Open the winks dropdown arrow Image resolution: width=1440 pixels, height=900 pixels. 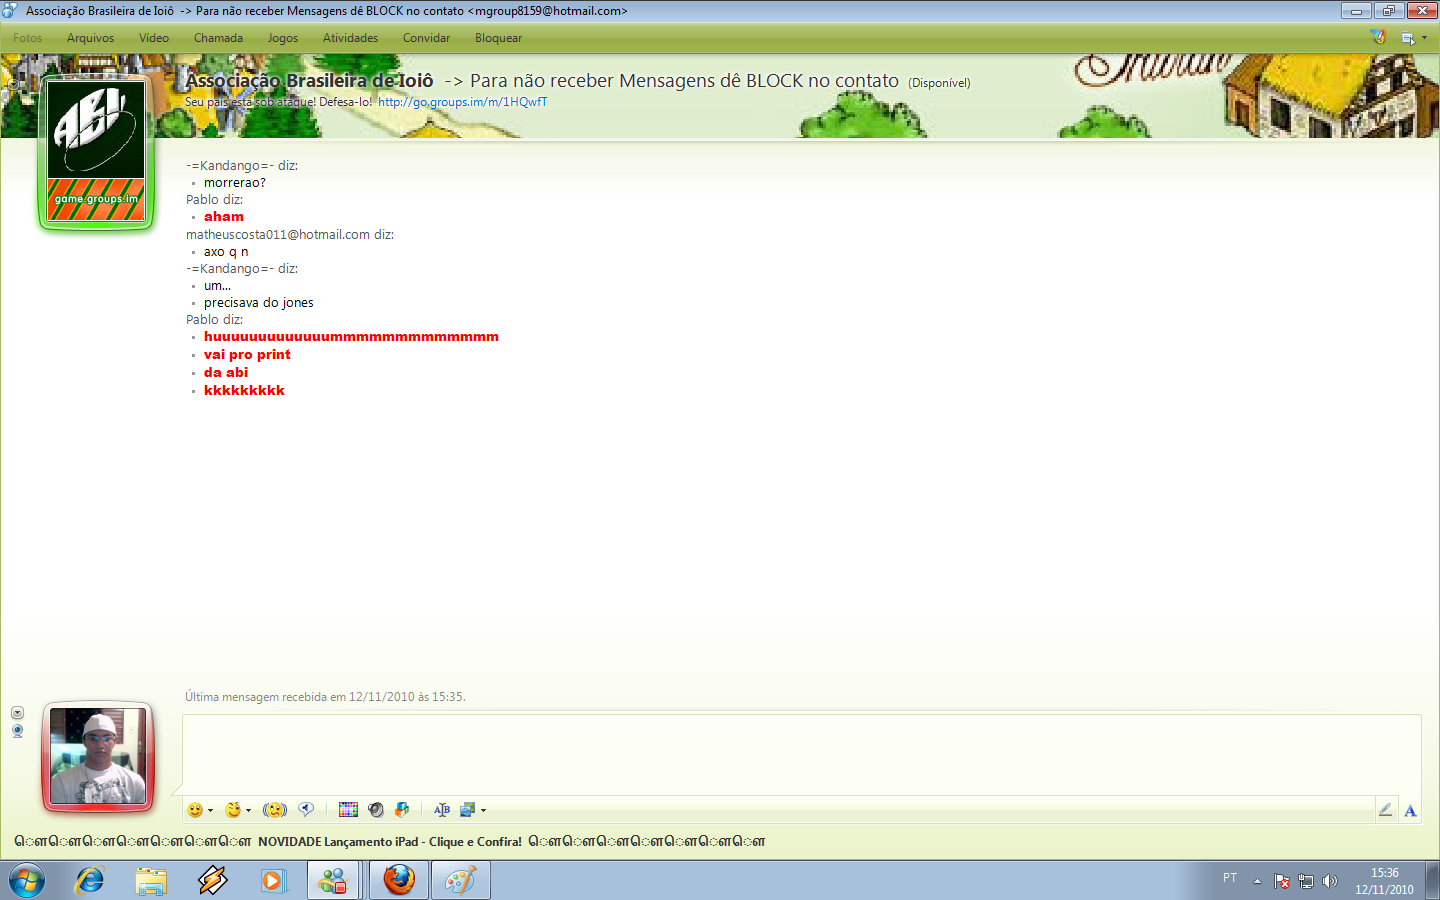248,811
